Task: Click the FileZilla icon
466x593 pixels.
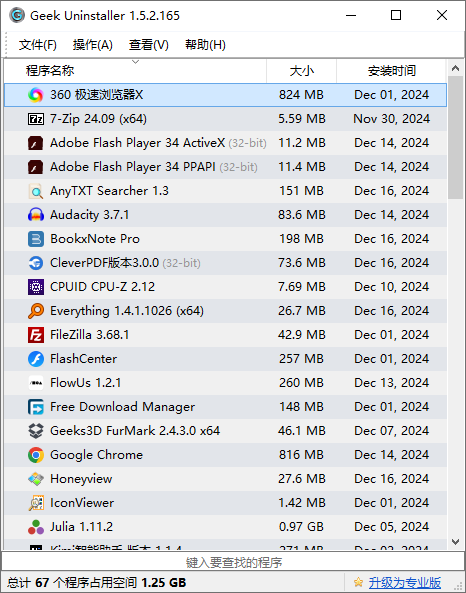Action: click(36, 335)
